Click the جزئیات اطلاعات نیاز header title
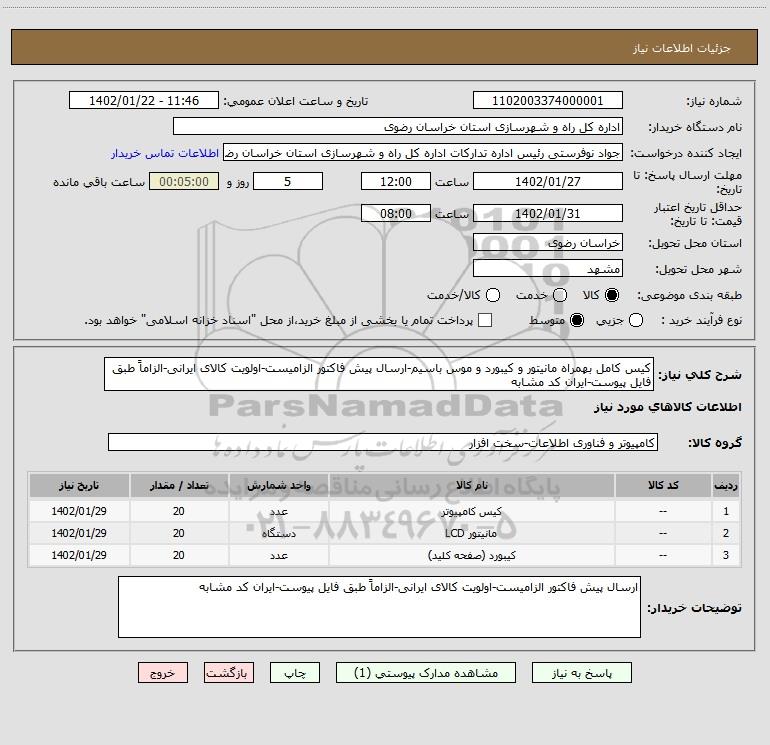Viewport: 770px width, 745px height. pos(682,48)
